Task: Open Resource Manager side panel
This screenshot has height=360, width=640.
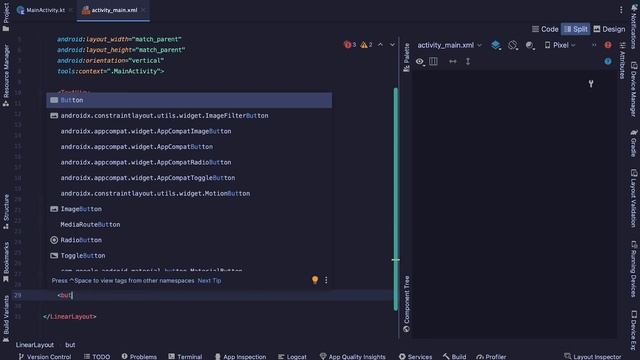Action: click(x=6, y=76)
